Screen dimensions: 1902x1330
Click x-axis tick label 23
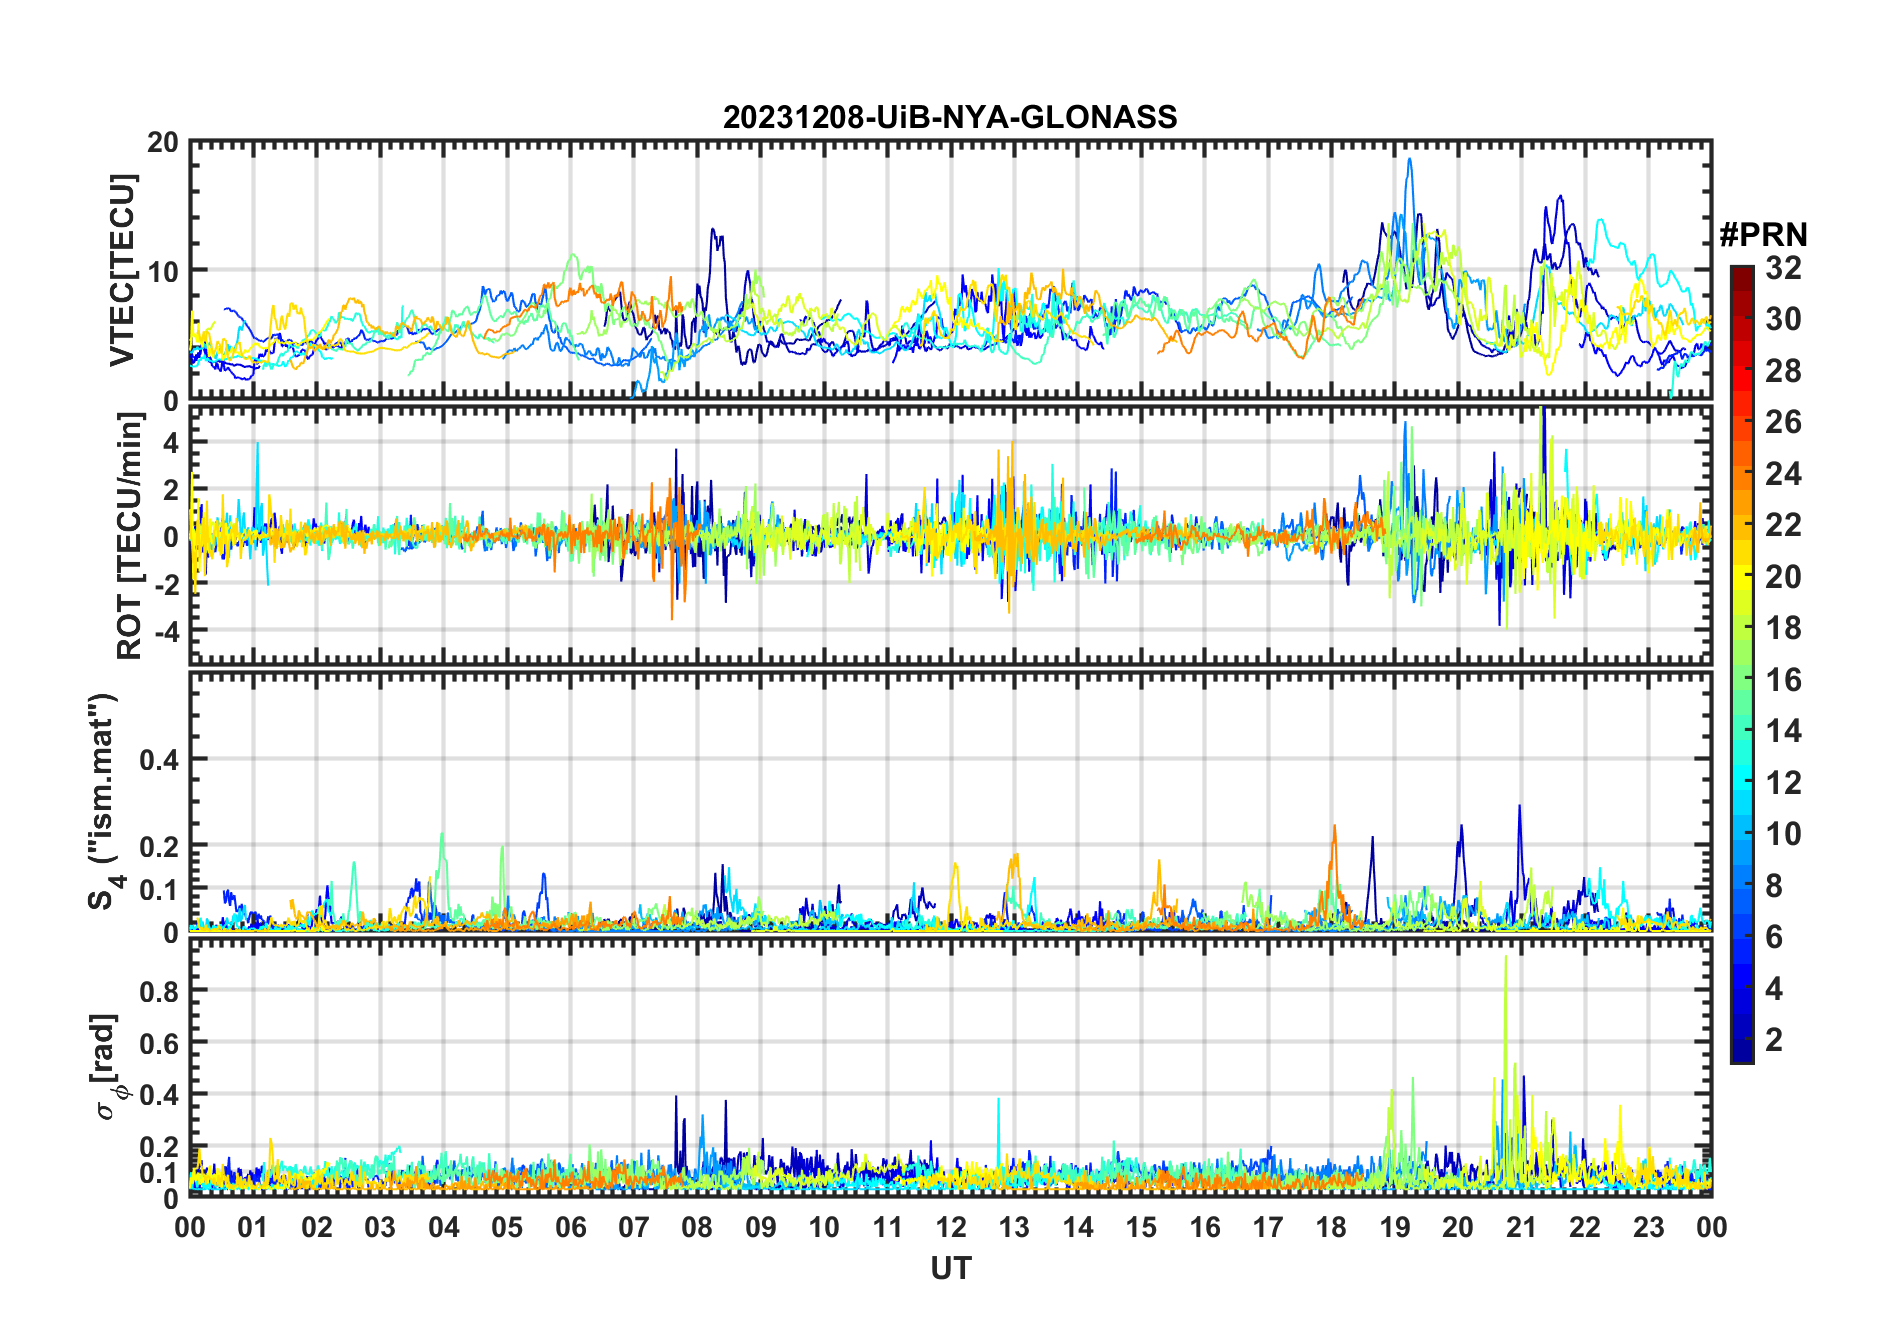click(1648, 1227)
